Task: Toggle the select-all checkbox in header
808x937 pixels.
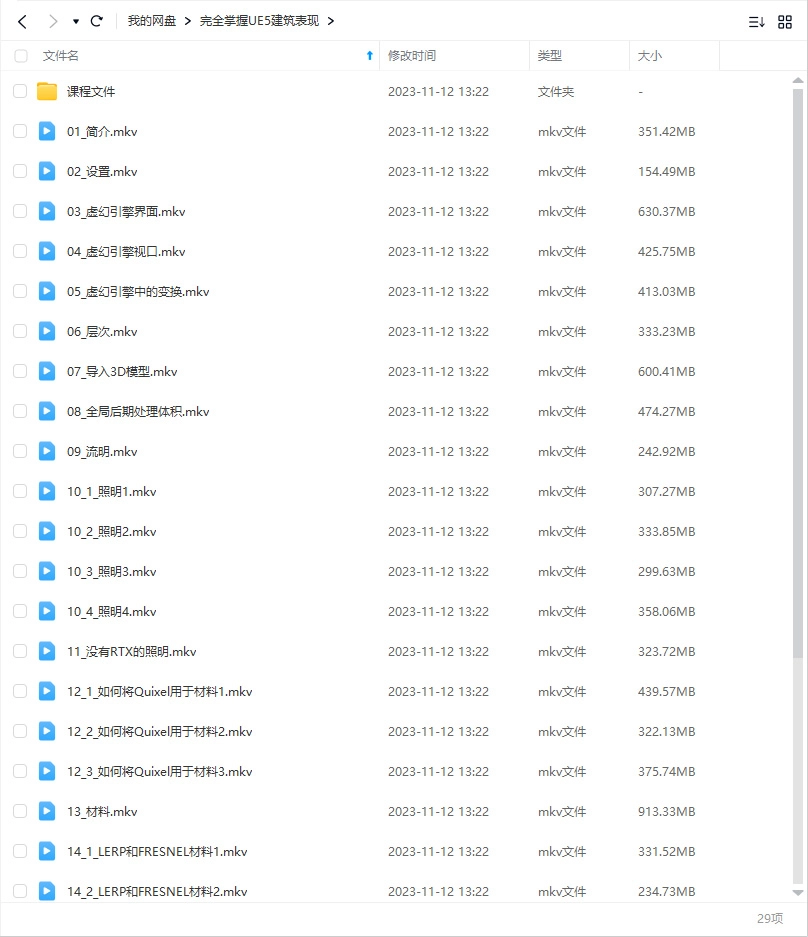Action: 21,56
